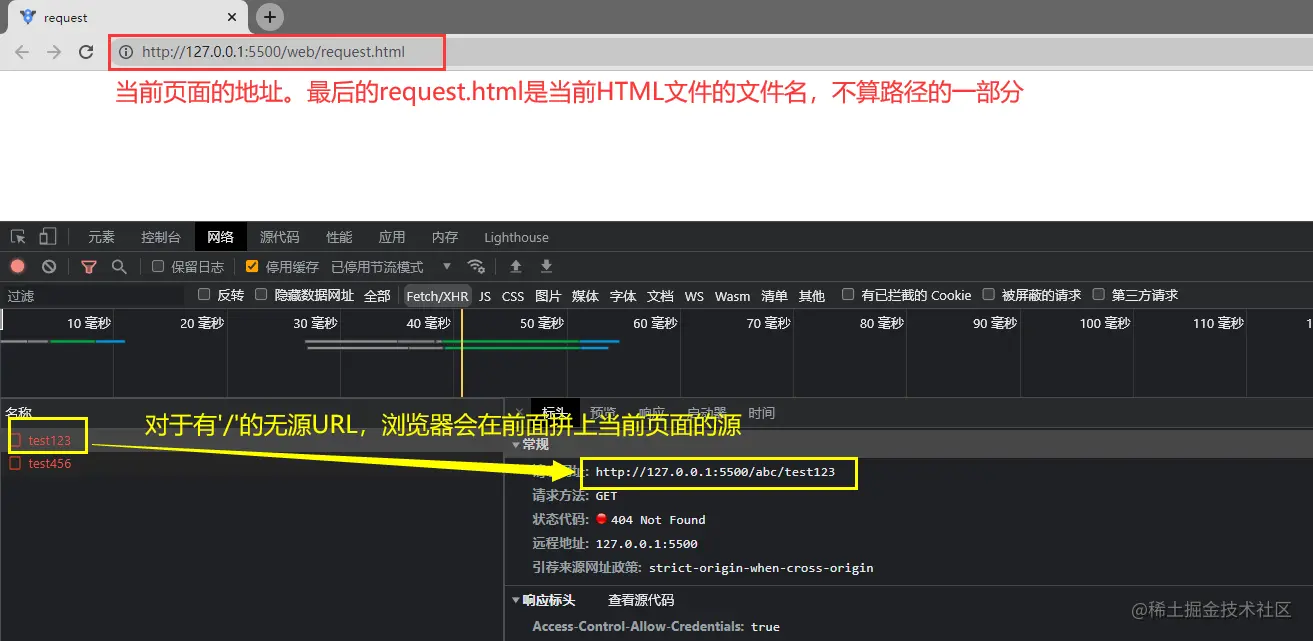Open the 源代码 tab
Viewport: 1313px width, 641px height.
[280, 237]
